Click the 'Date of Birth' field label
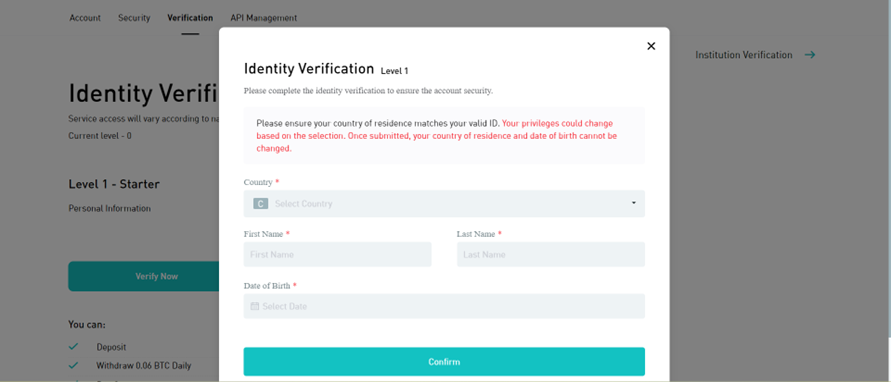Screen dimensions: 891x382 tap(267, 285)
